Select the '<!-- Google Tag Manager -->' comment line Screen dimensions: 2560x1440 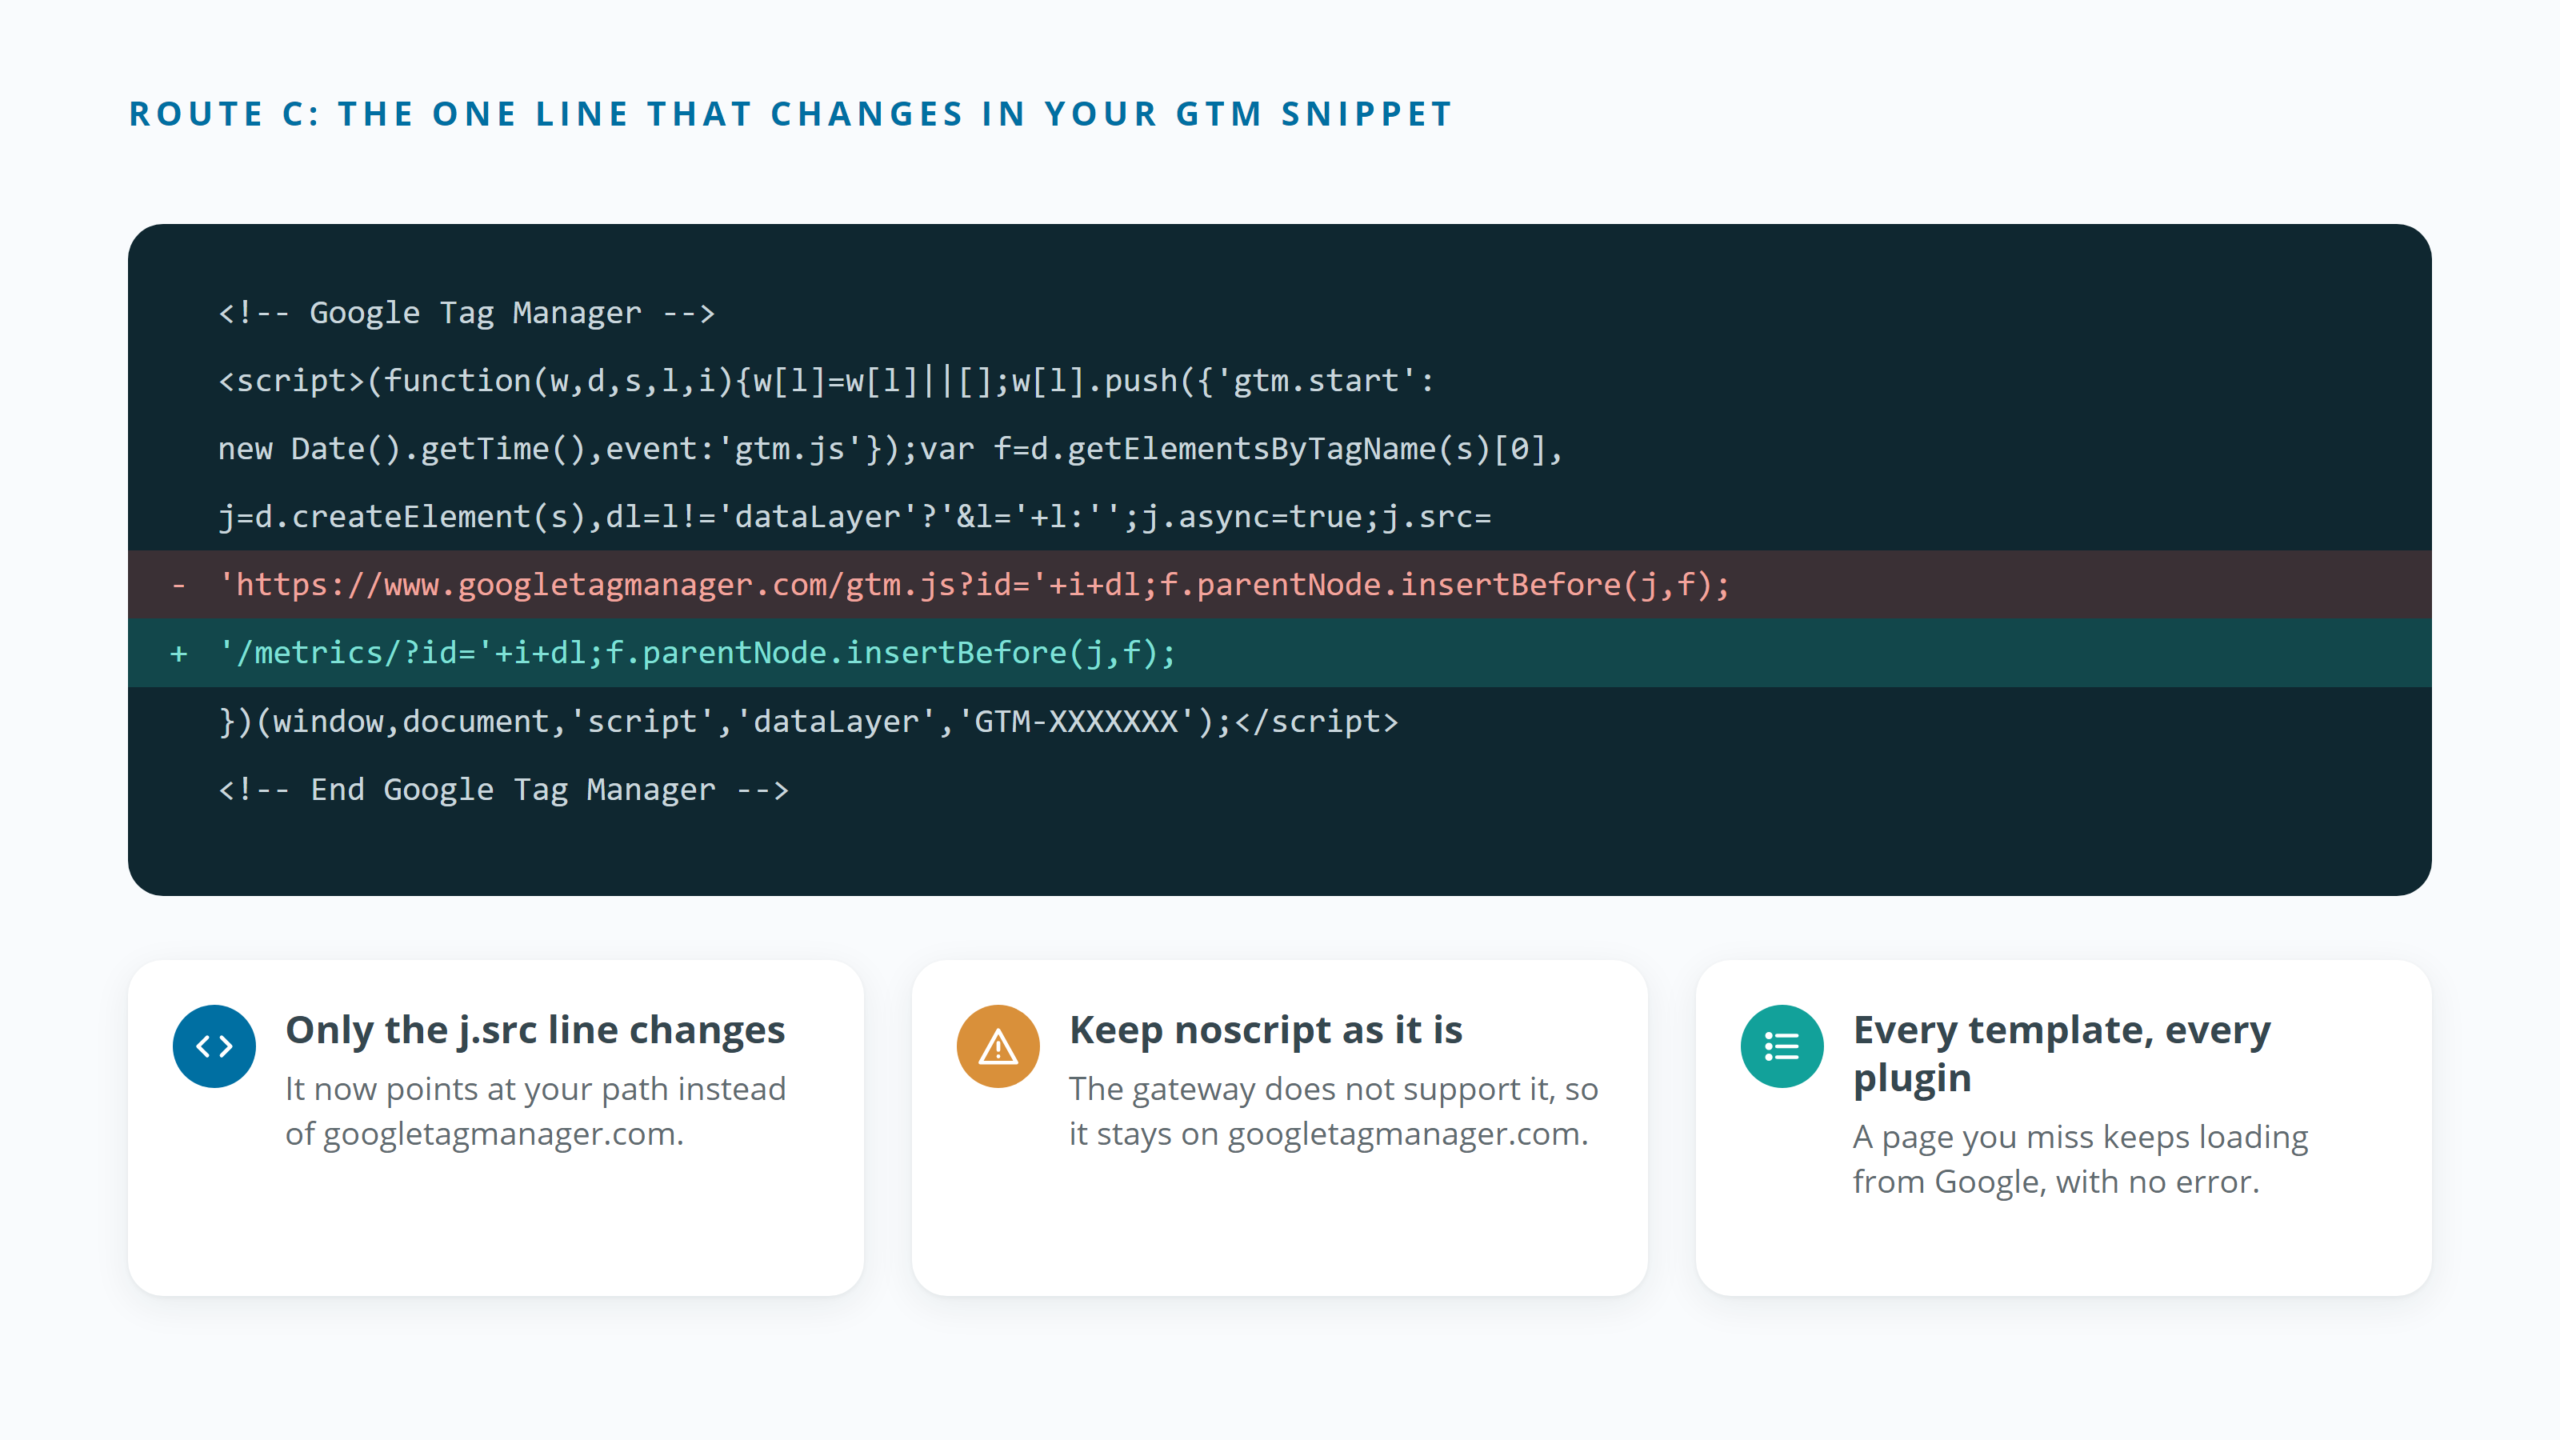[467, 313]
